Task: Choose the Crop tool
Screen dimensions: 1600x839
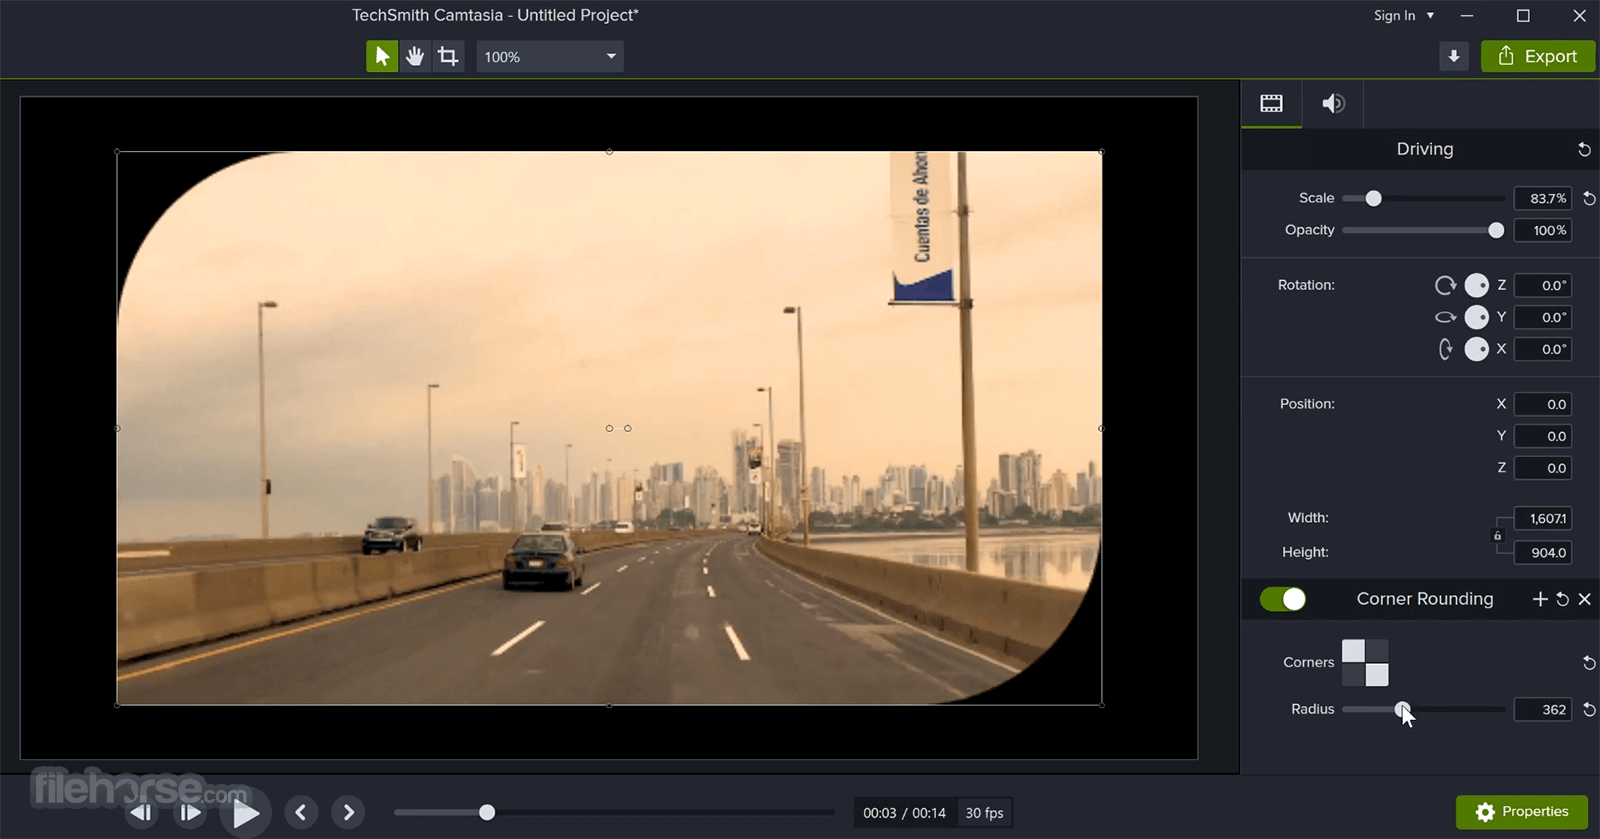Action: [448, 57]
